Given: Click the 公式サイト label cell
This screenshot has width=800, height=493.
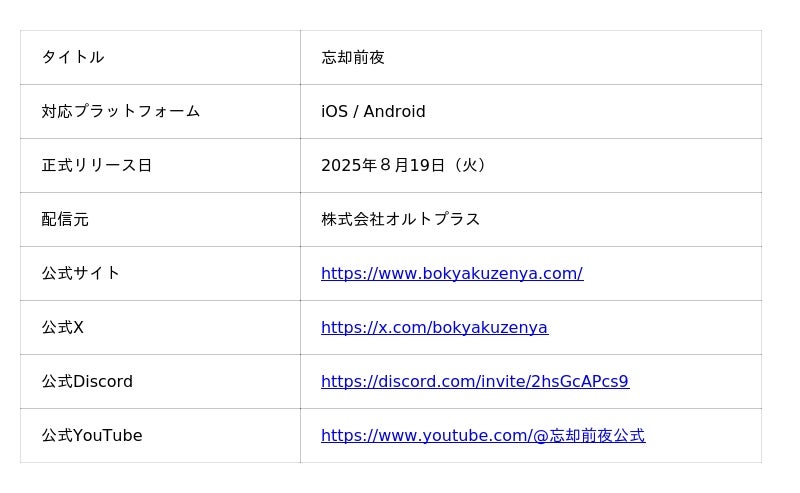Looking at the screenshot, I should tap(80, 274).
